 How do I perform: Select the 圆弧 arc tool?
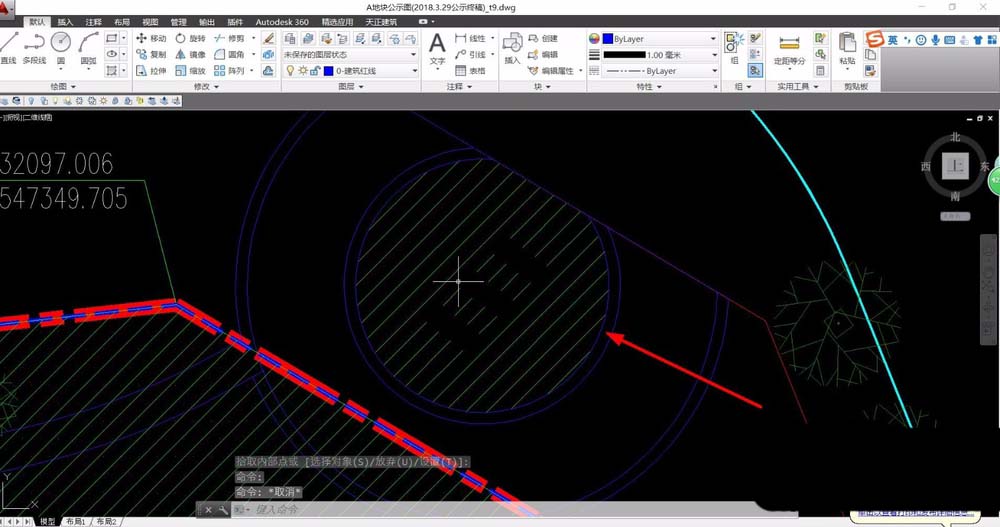(88, 47)
